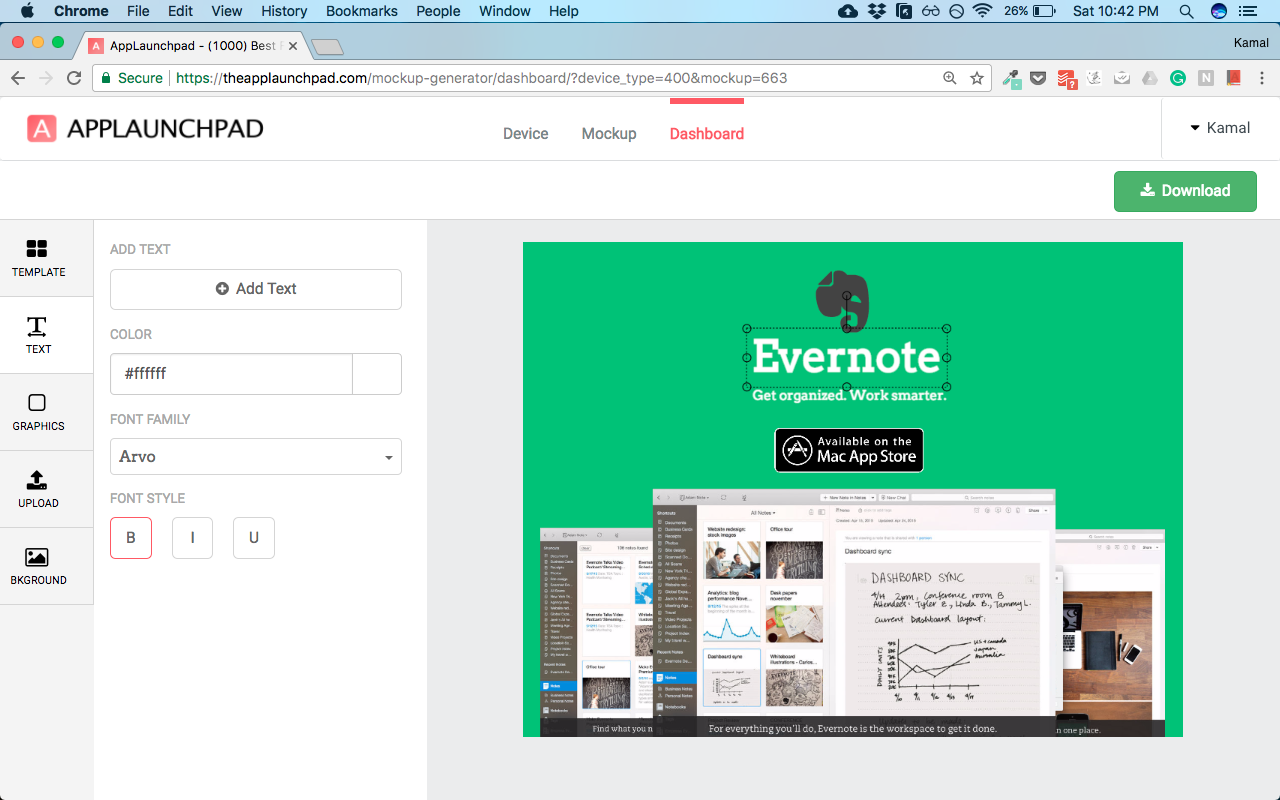
Task: Click the white color swatch
Action: coord(377,374)
